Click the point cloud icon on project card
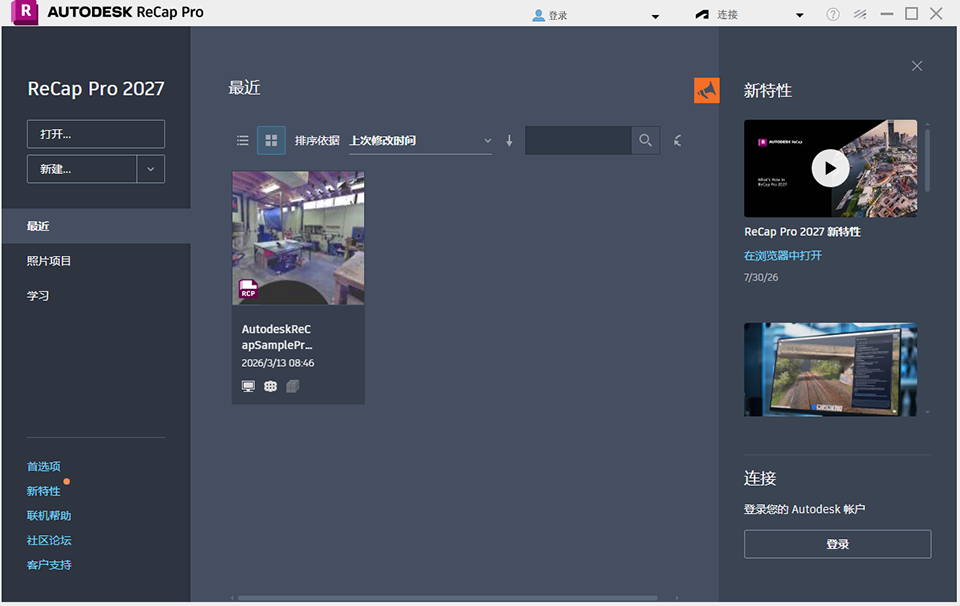This screenshot has height=606, width=960. tap(270, 386)
